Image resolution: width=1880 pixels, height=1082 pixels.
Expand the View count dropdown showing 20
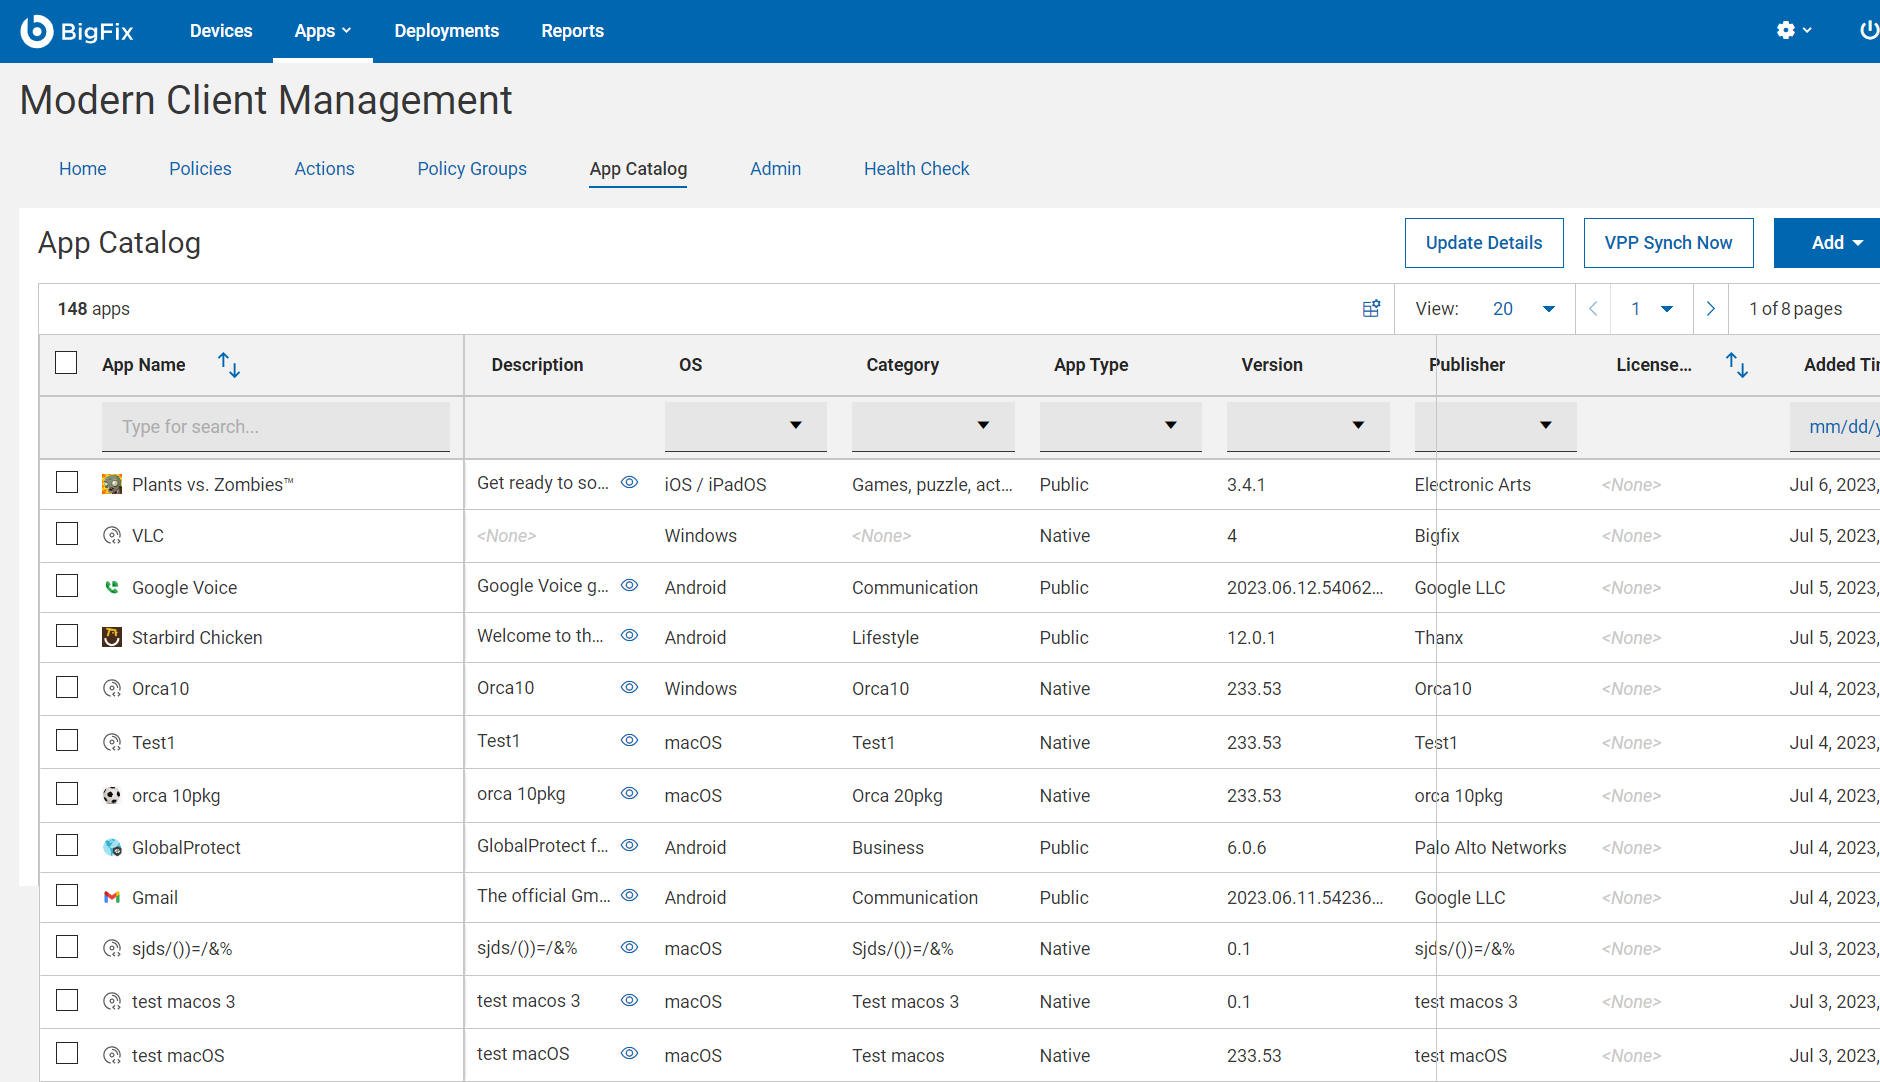(1550, 309)
